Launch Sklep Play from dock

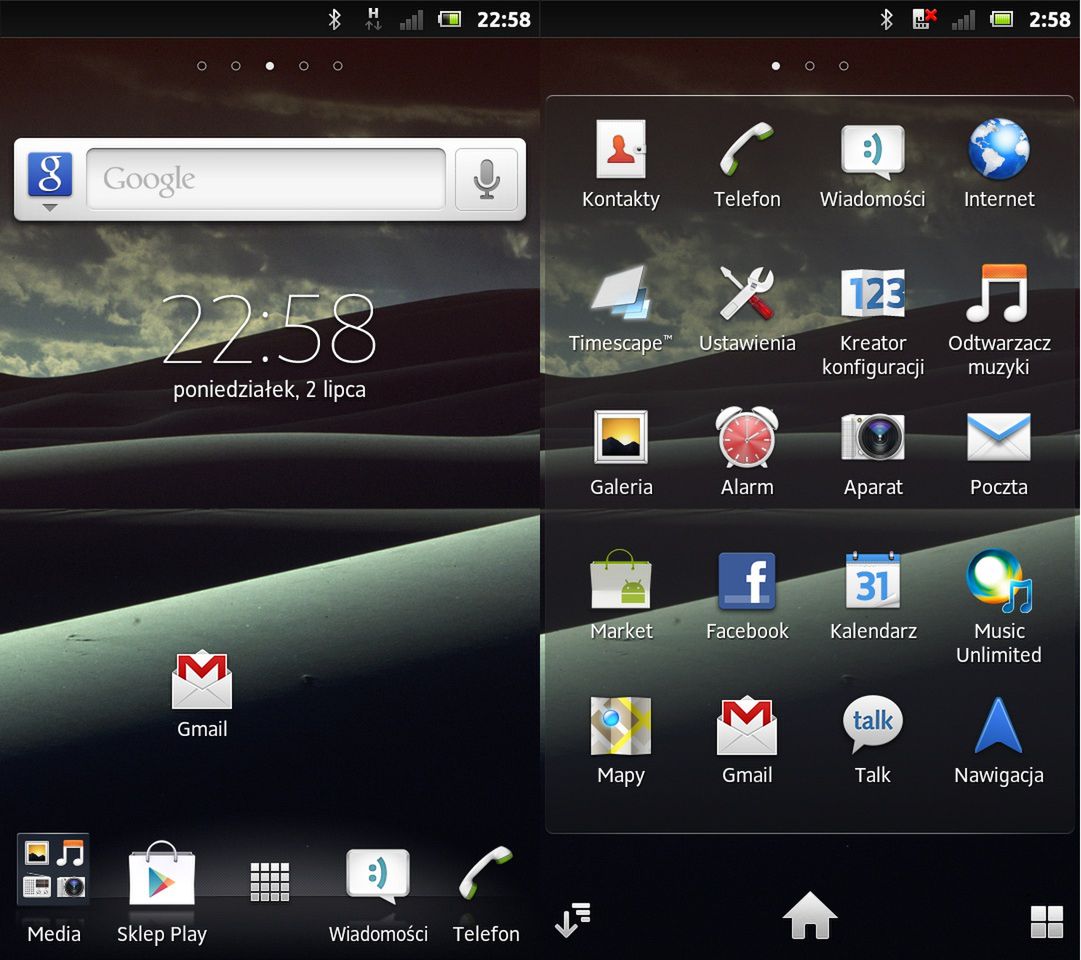pos(161,892)
